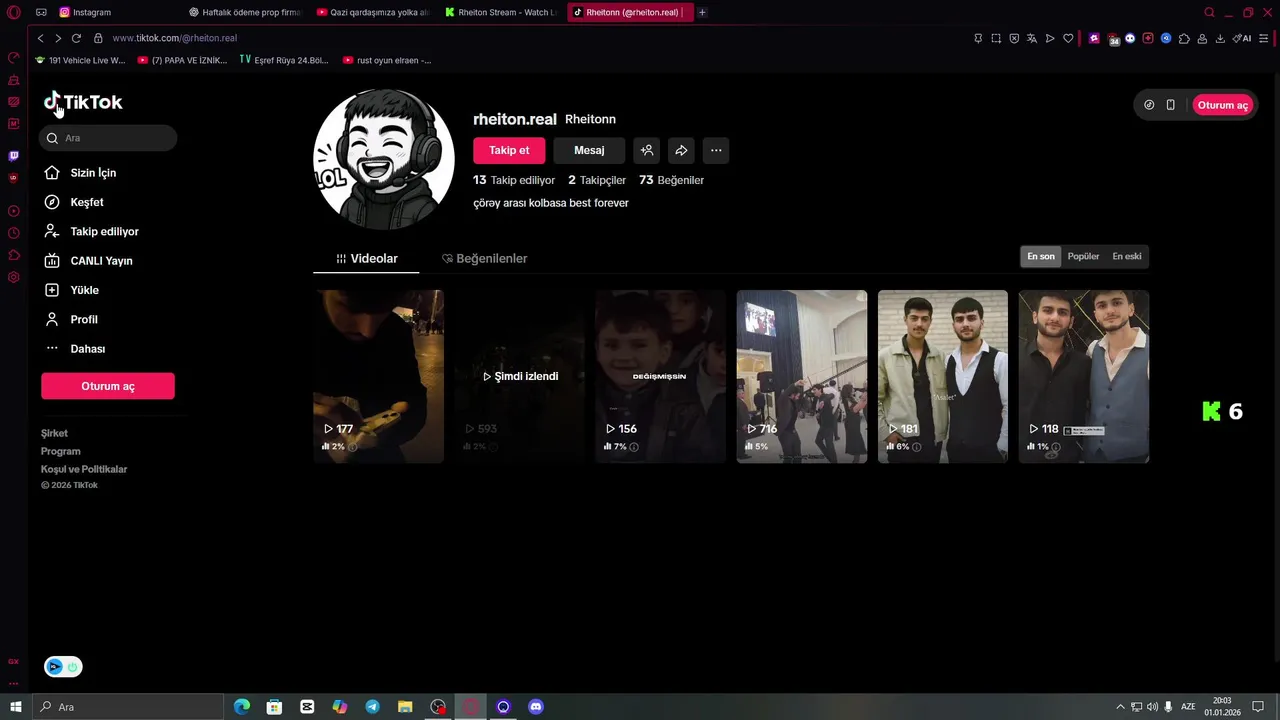The height and width of the screenshot is (720, 1280).
Task: Open video with 118 views
Action: click(x=1084, y=376)
